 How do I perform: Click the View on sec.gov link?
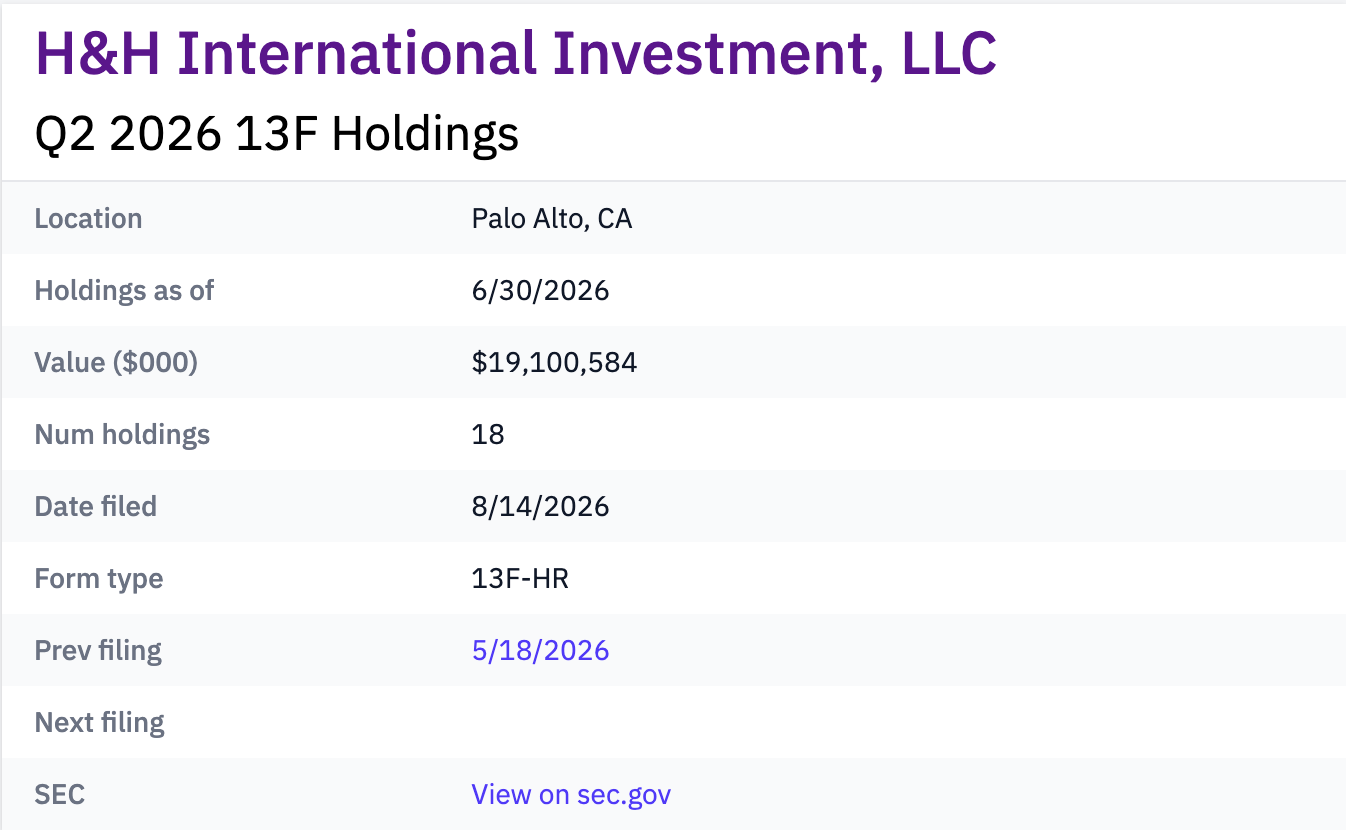coord(571,794)
